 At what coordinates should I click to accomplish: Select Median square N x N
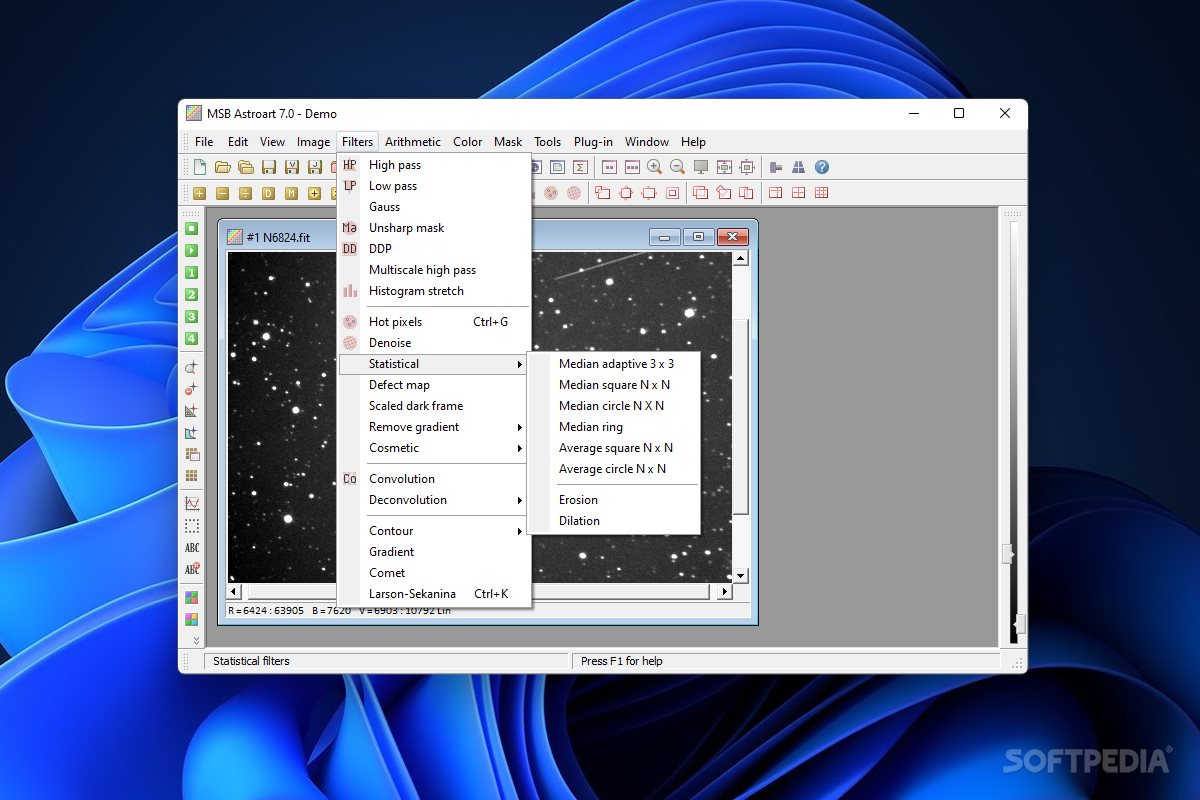[614, 385]
